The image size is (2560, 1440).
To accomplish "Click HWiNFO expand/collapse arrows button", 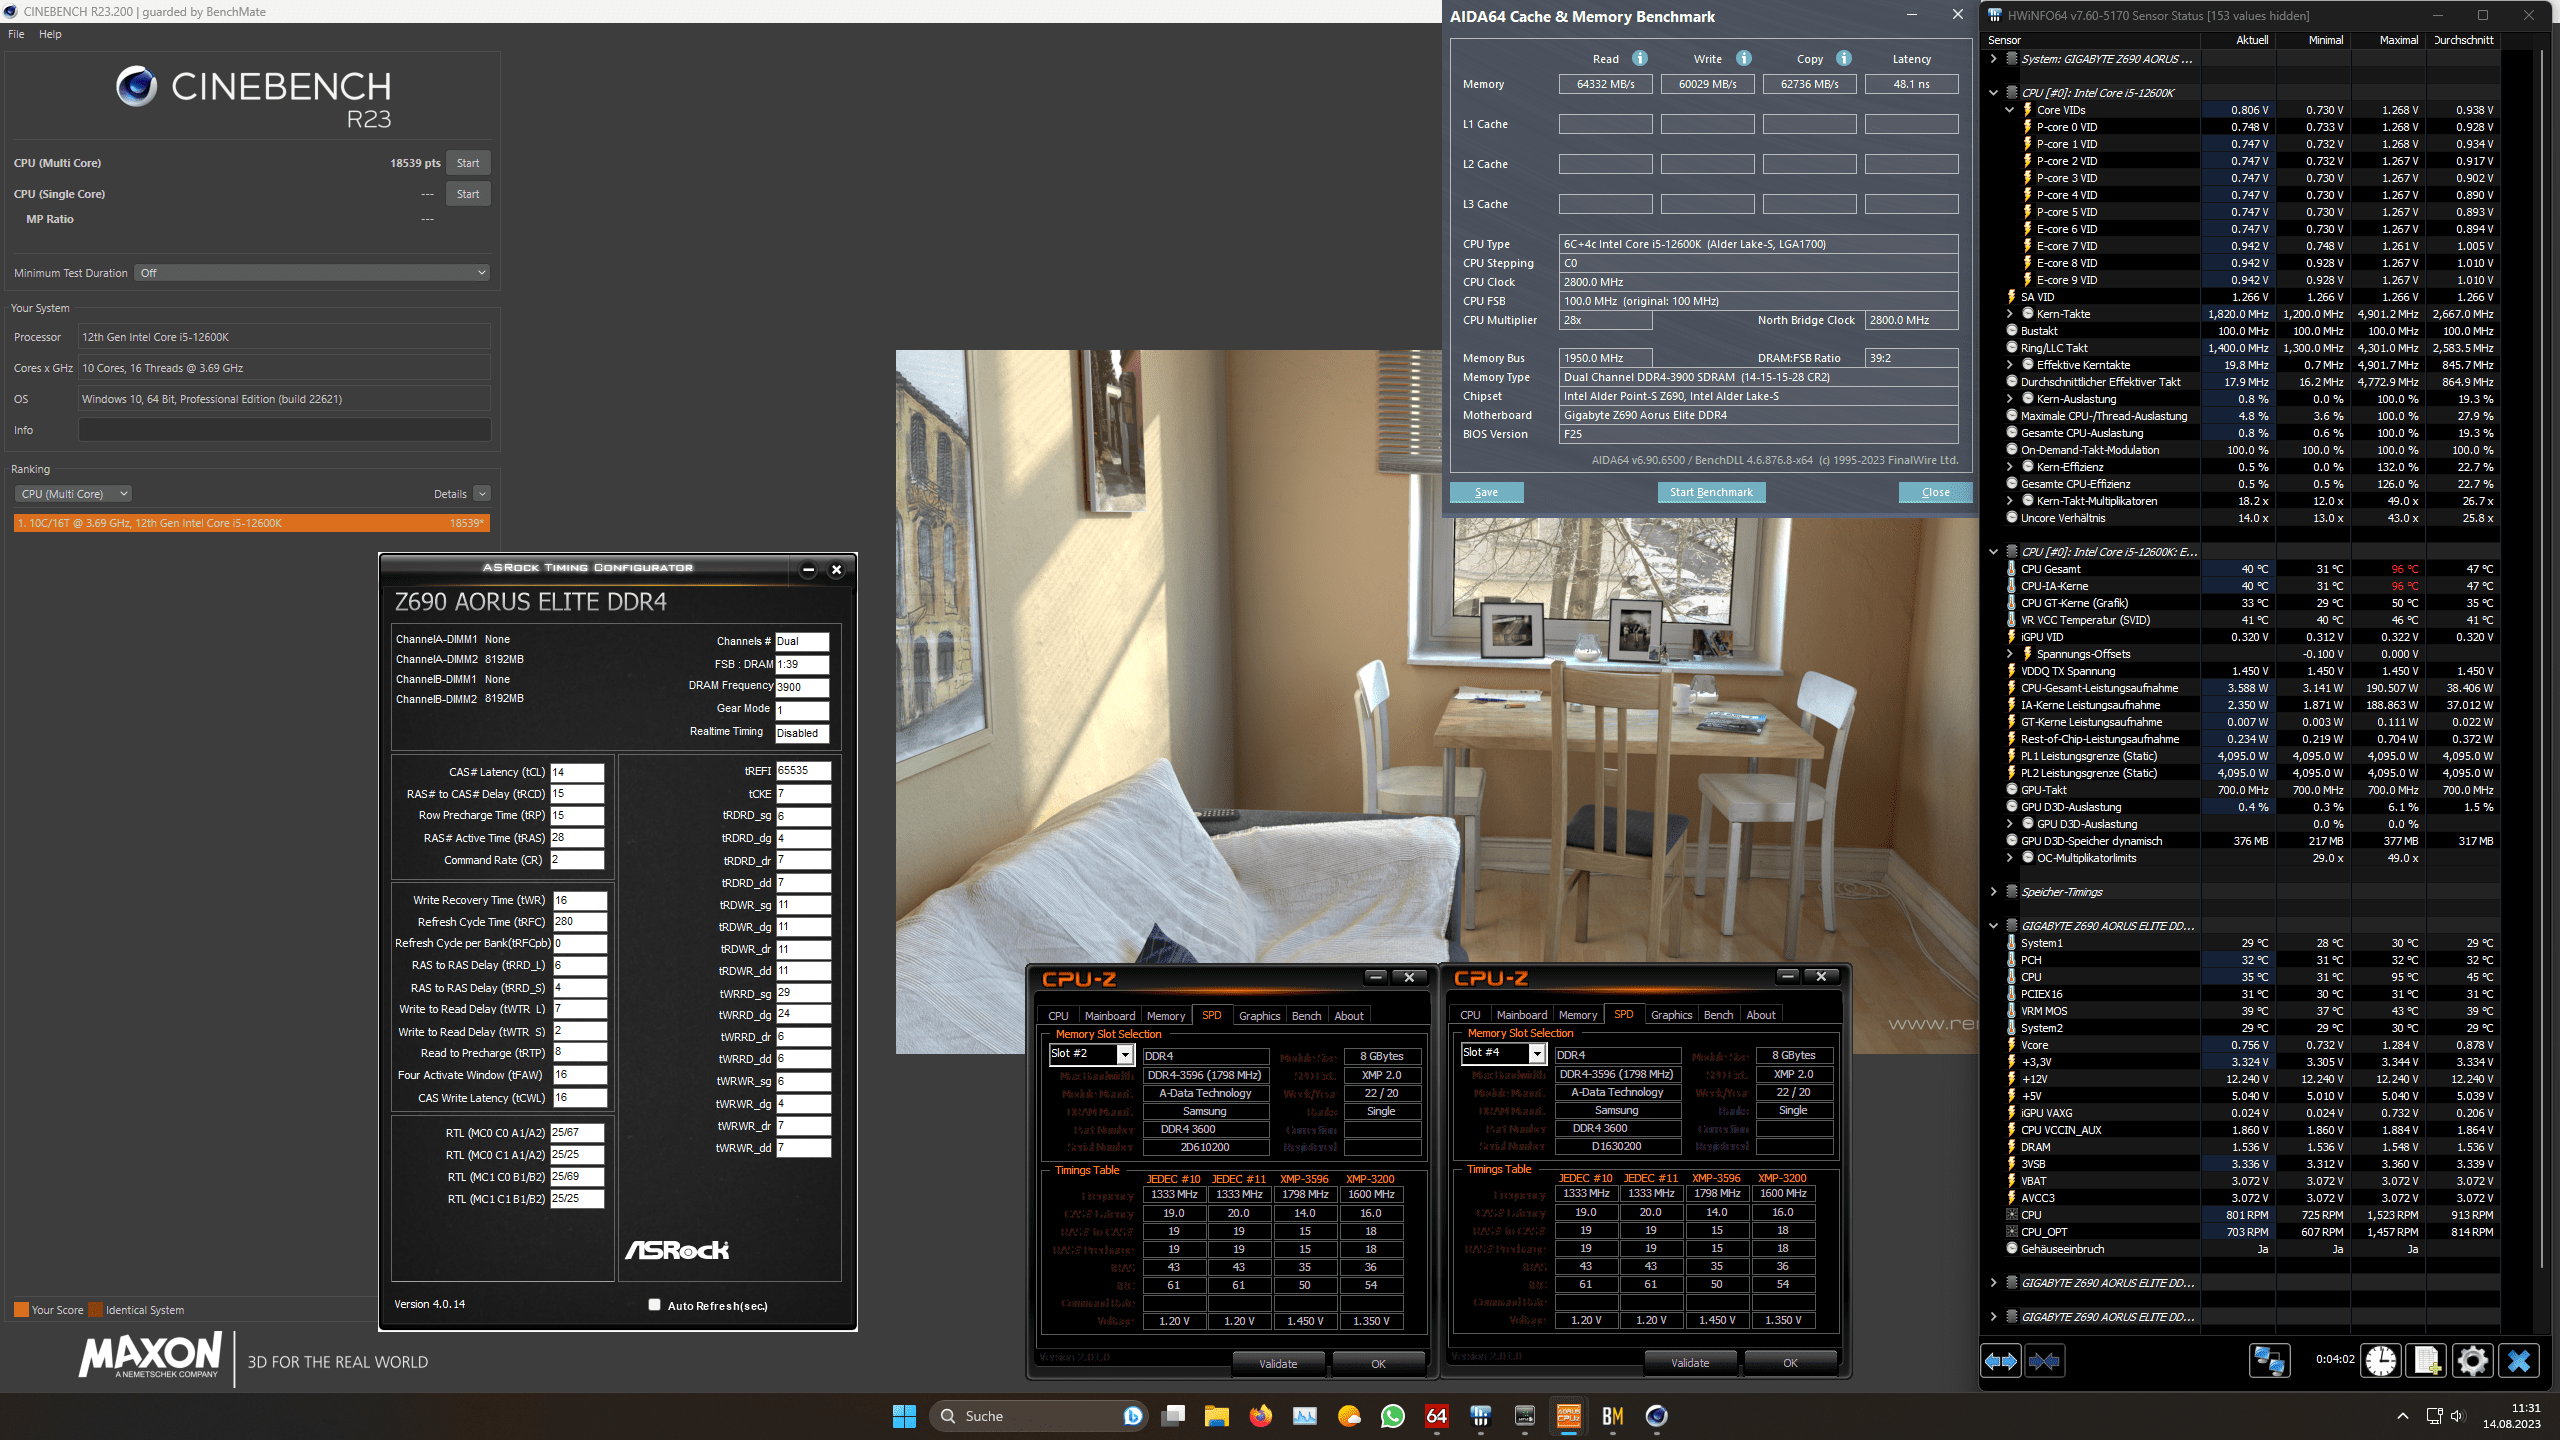I will point(2001,1361).
